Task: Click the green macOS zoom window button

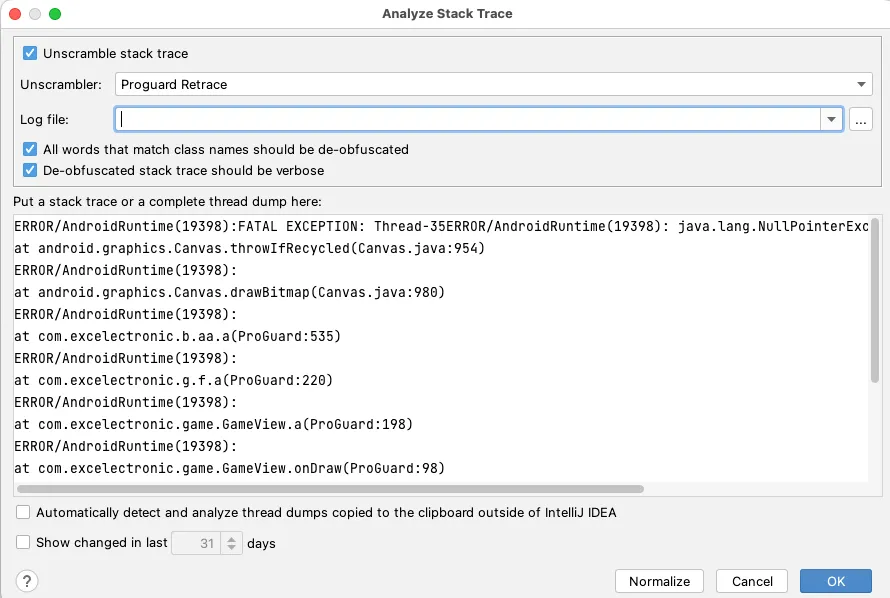Action: click(x=55, y=14)
